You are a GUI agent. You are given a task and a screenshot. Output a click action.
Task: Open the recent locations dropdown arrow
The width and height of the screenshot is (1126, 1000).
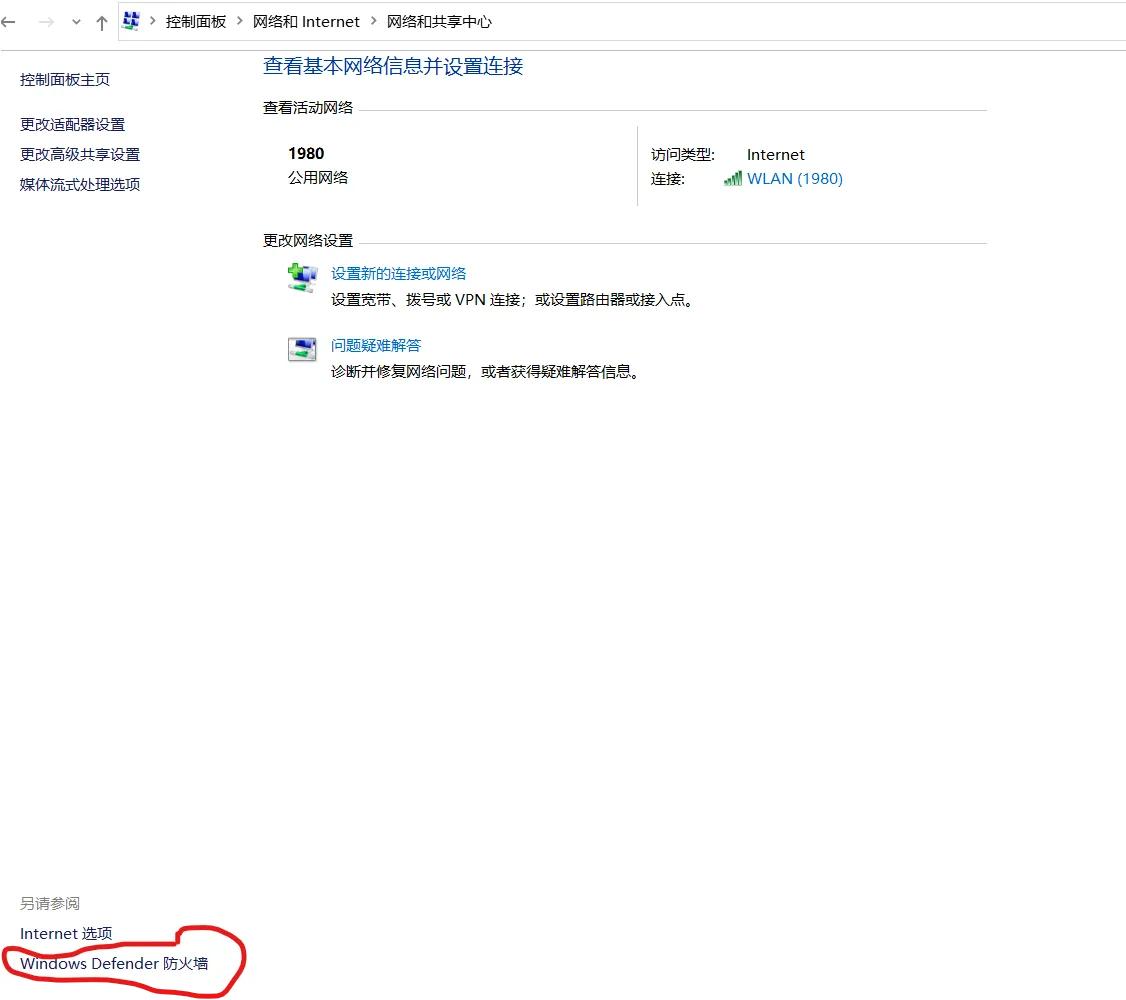pyautogui.click(x=76, y=22)
